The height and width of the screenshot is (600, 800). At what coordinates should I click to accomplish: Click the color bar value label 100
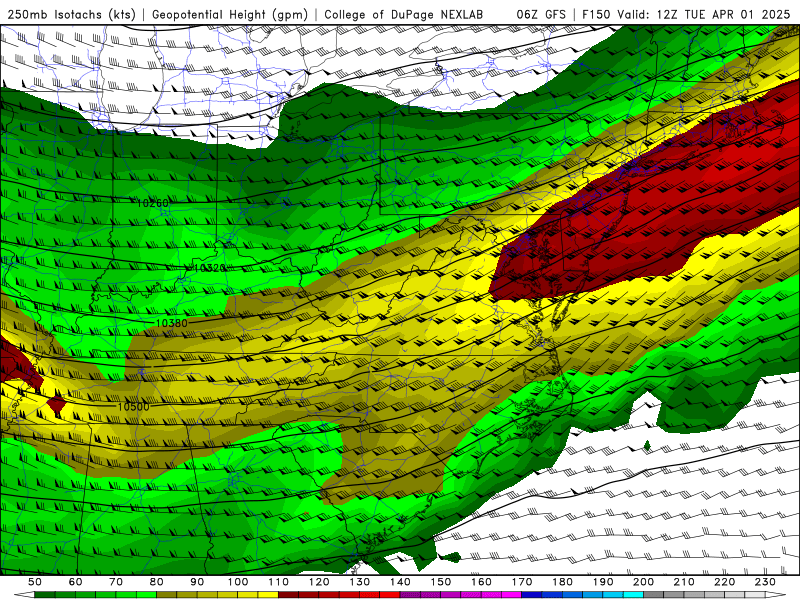238,582
